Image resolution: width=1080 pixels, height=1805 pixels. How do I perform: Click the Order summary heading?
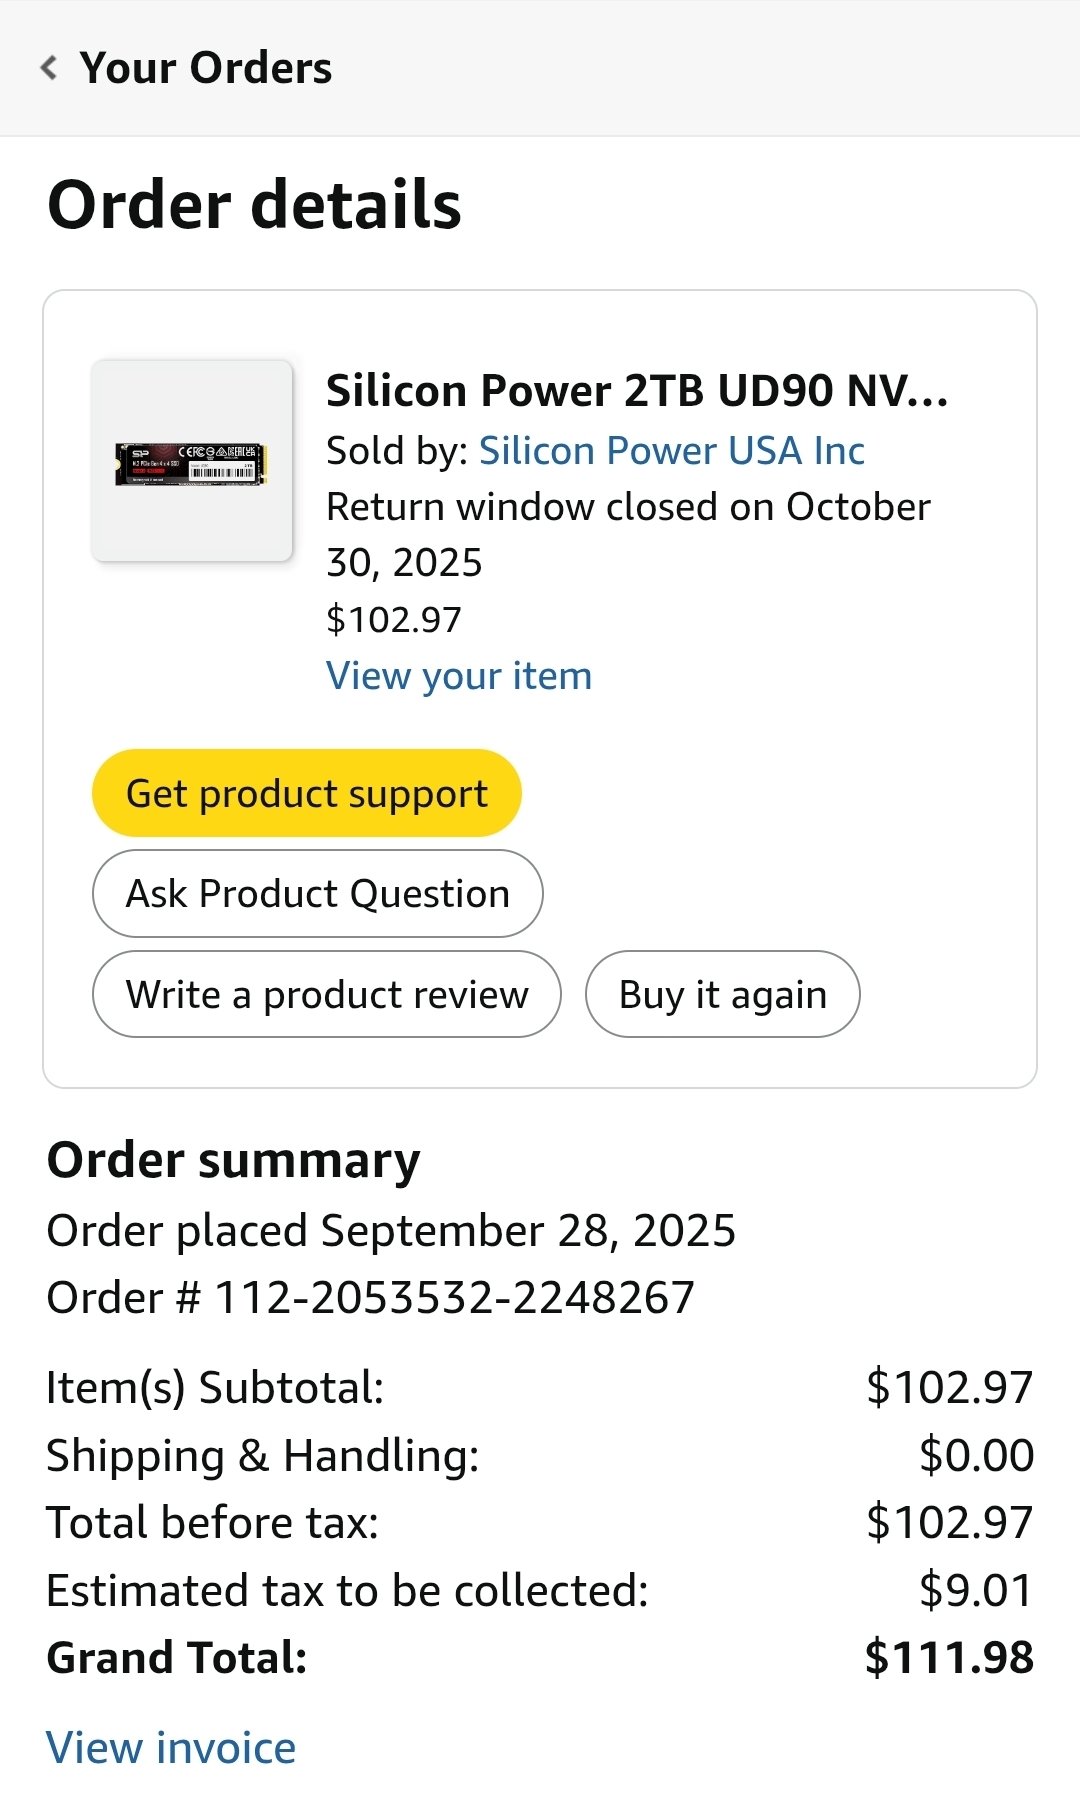[x=233, y=1160]
